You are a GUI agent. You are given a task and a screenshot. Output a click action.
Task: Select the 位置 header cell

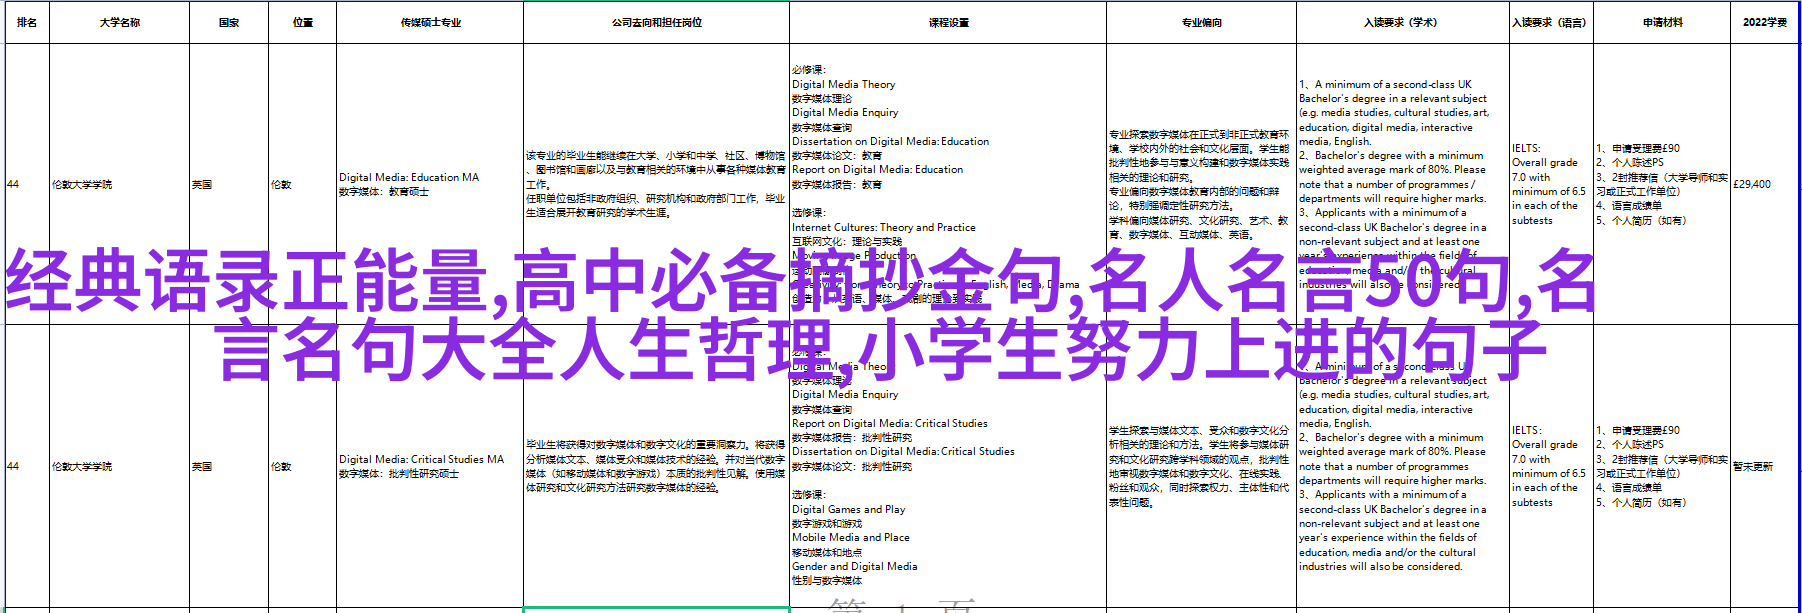tap(303, 22)
